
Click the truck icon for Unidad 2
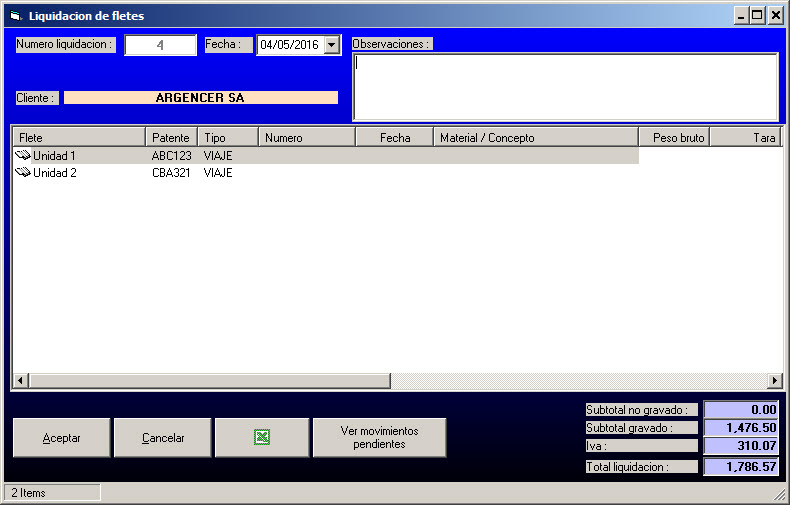pyautogui.click(x=23, y=173)
